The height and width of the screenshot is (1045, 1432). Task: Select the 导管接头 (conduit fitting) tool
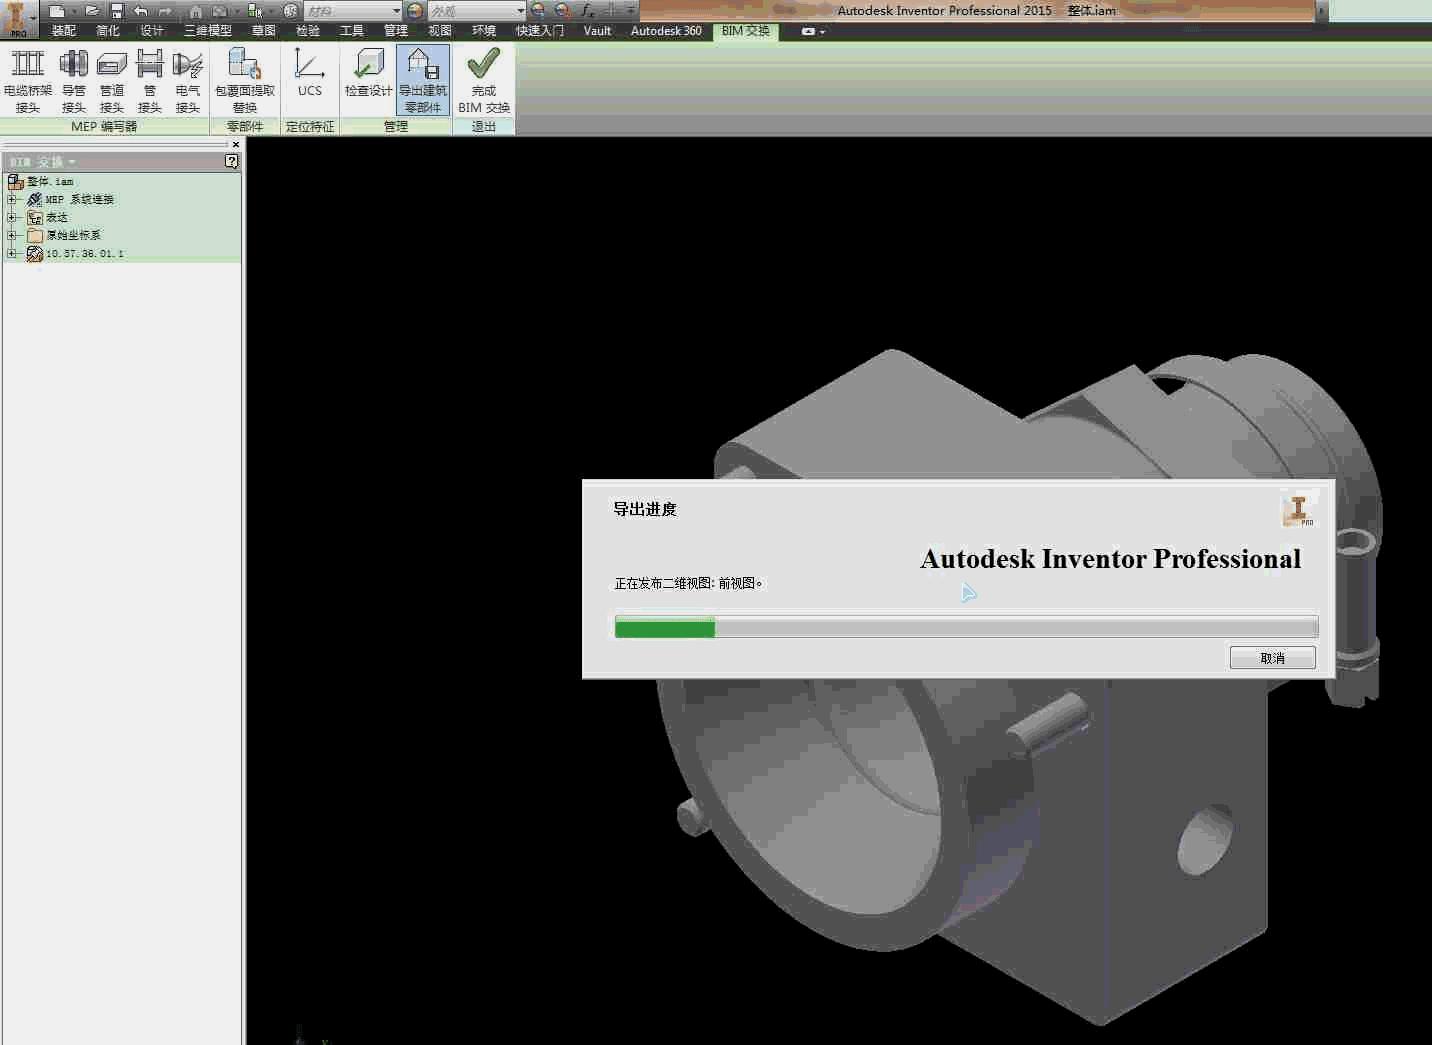[74, 80]
